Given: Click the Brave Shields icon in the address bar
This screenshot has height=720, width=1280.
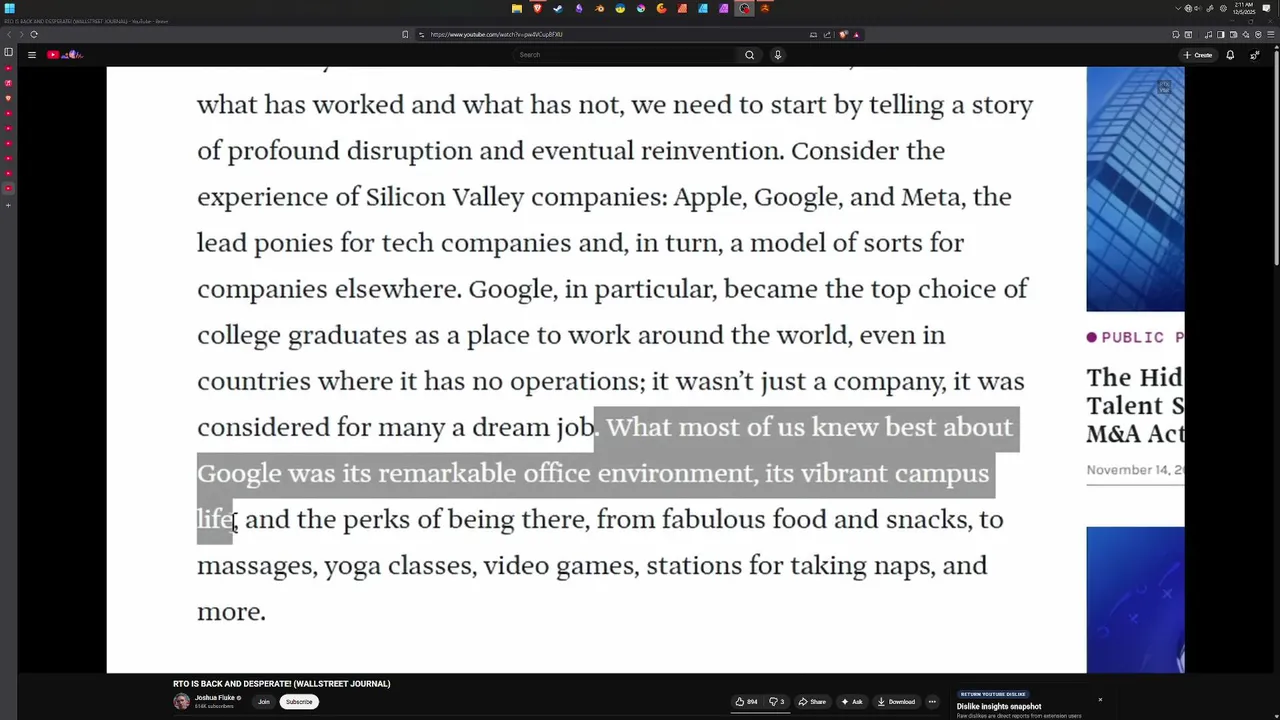Looking at the screenshot, I should tap(843, 34).
